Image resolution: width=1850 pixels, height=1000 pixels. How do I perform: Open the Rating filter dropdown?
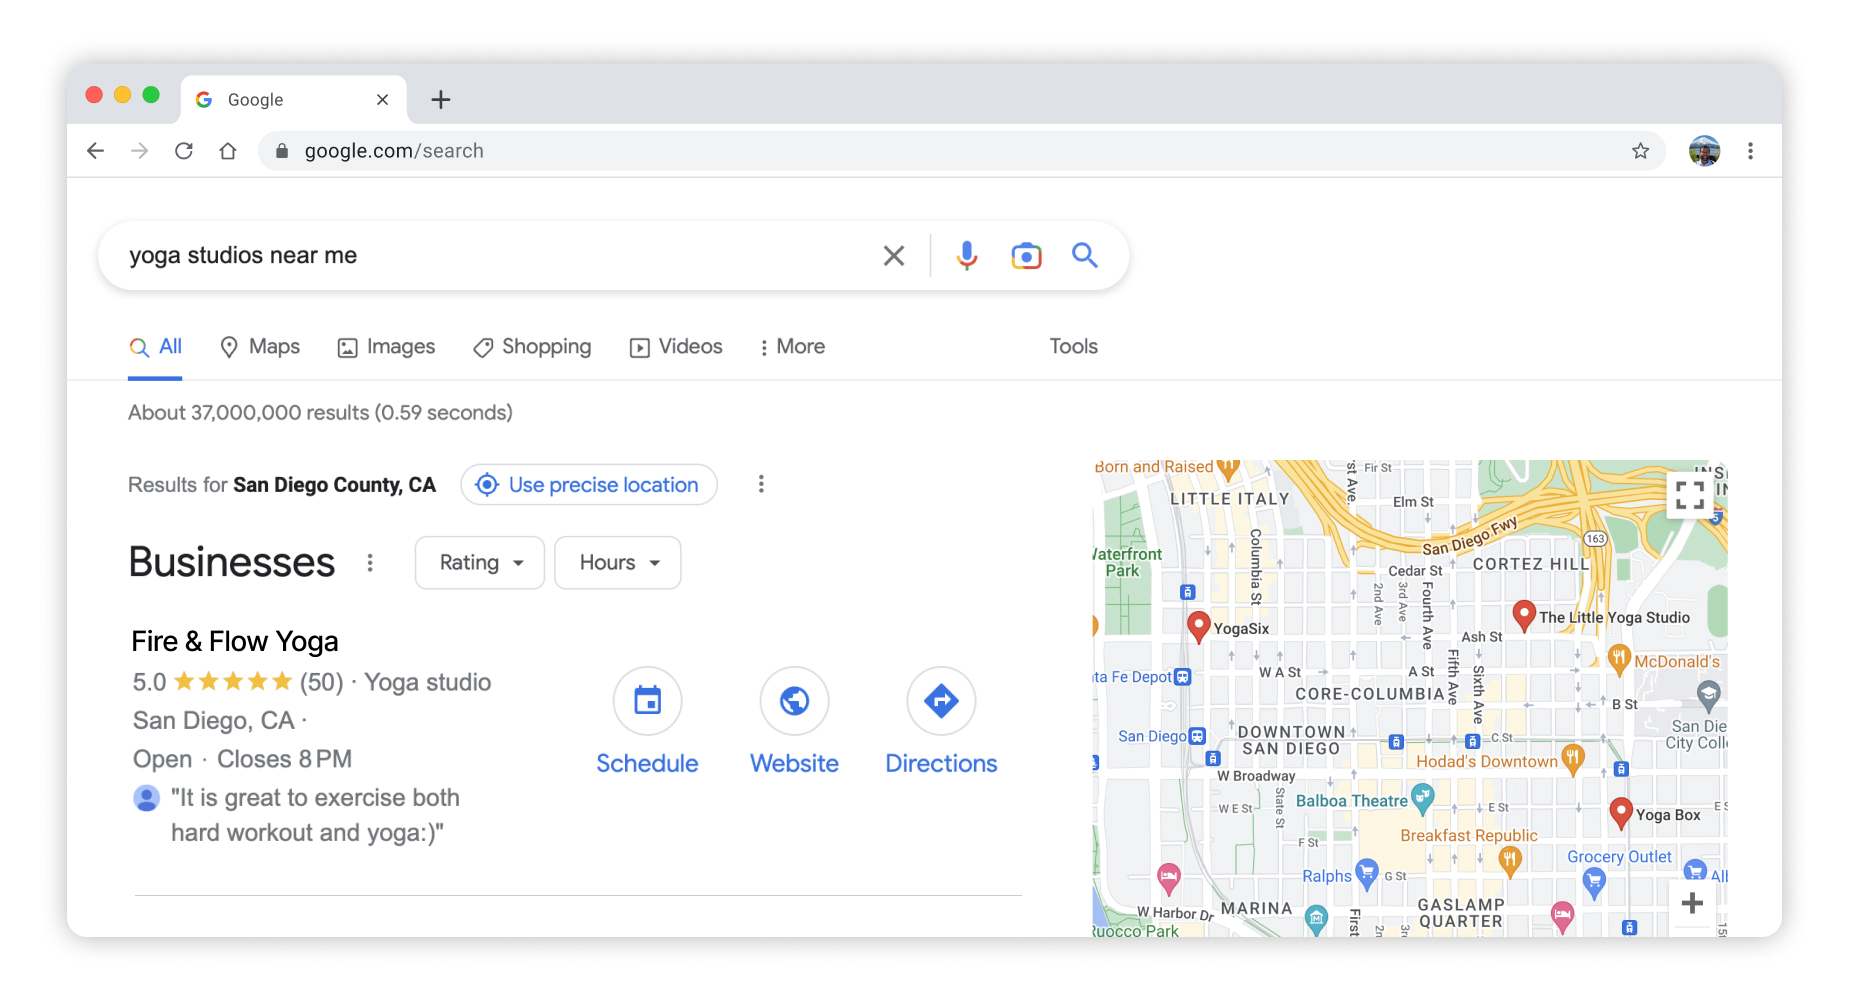(x=479, y=562)
